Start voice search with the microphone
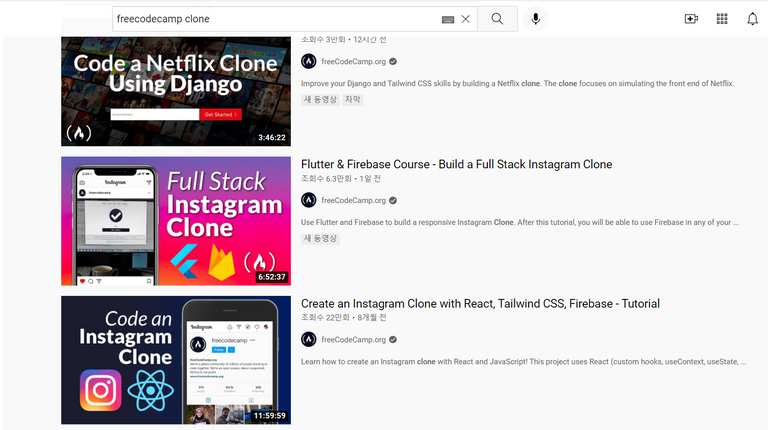768x430 pixels. (535, 19)
